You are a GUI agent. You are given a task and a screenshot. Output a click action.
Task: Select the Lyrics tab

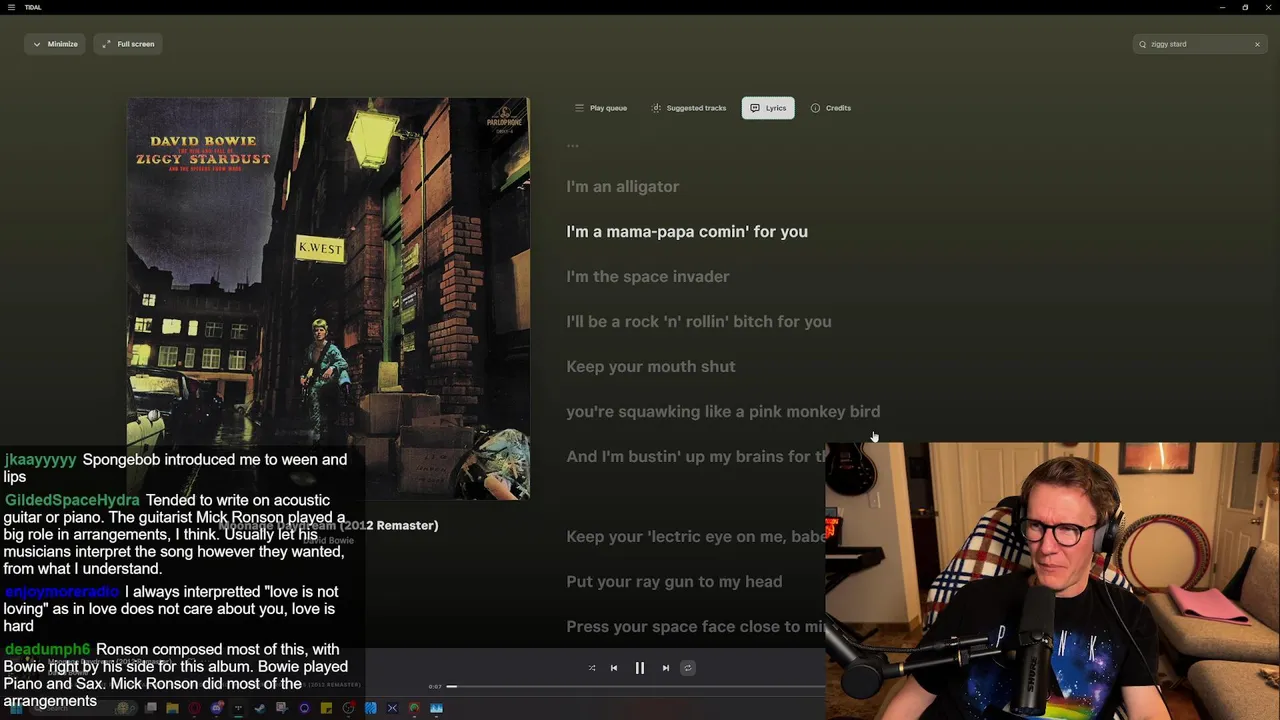coord(768,108)
